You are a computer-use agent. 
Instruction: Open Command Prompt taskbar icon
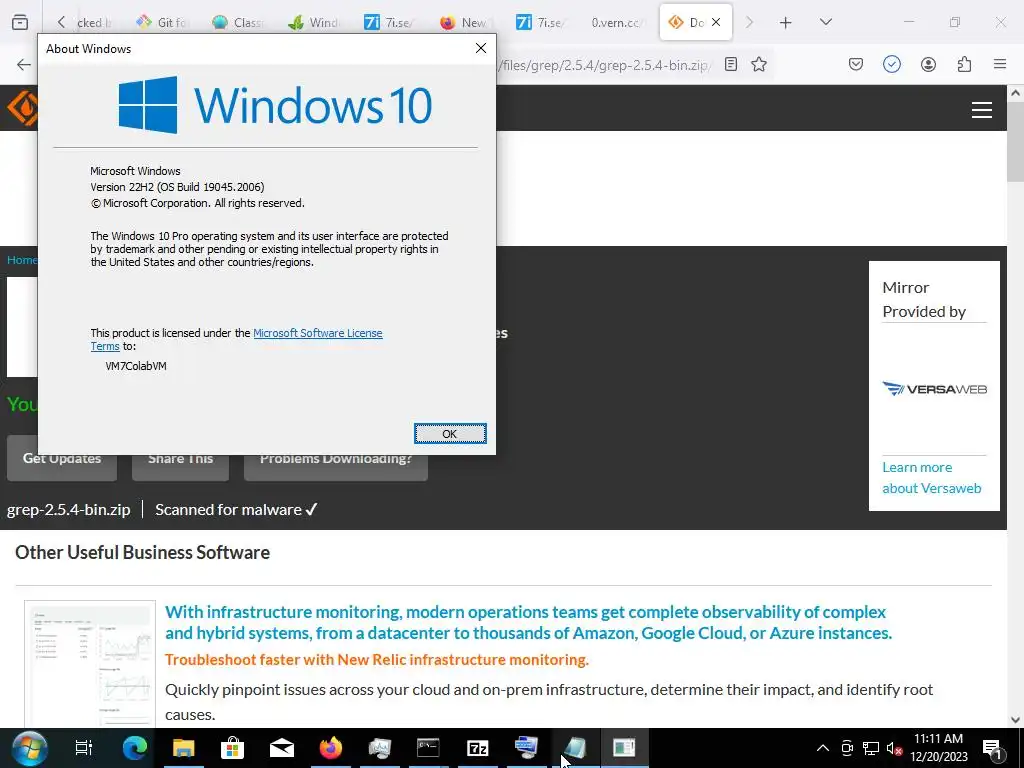[x=428, y=748]
